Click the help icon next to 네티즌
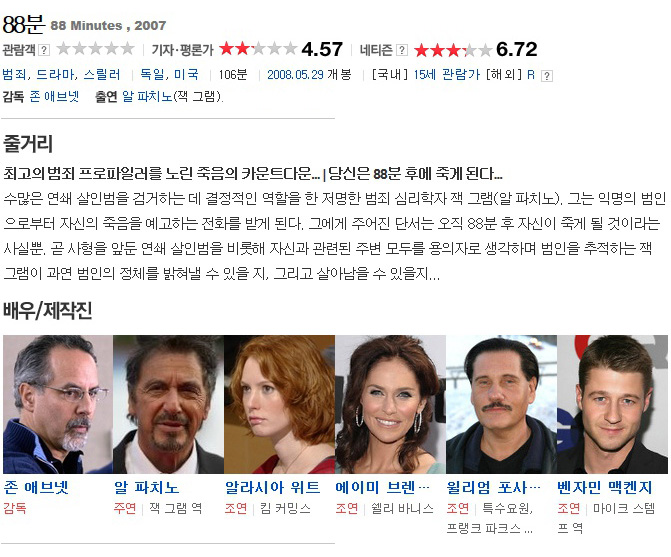This screenshot has height=557, width=671. 402,50
